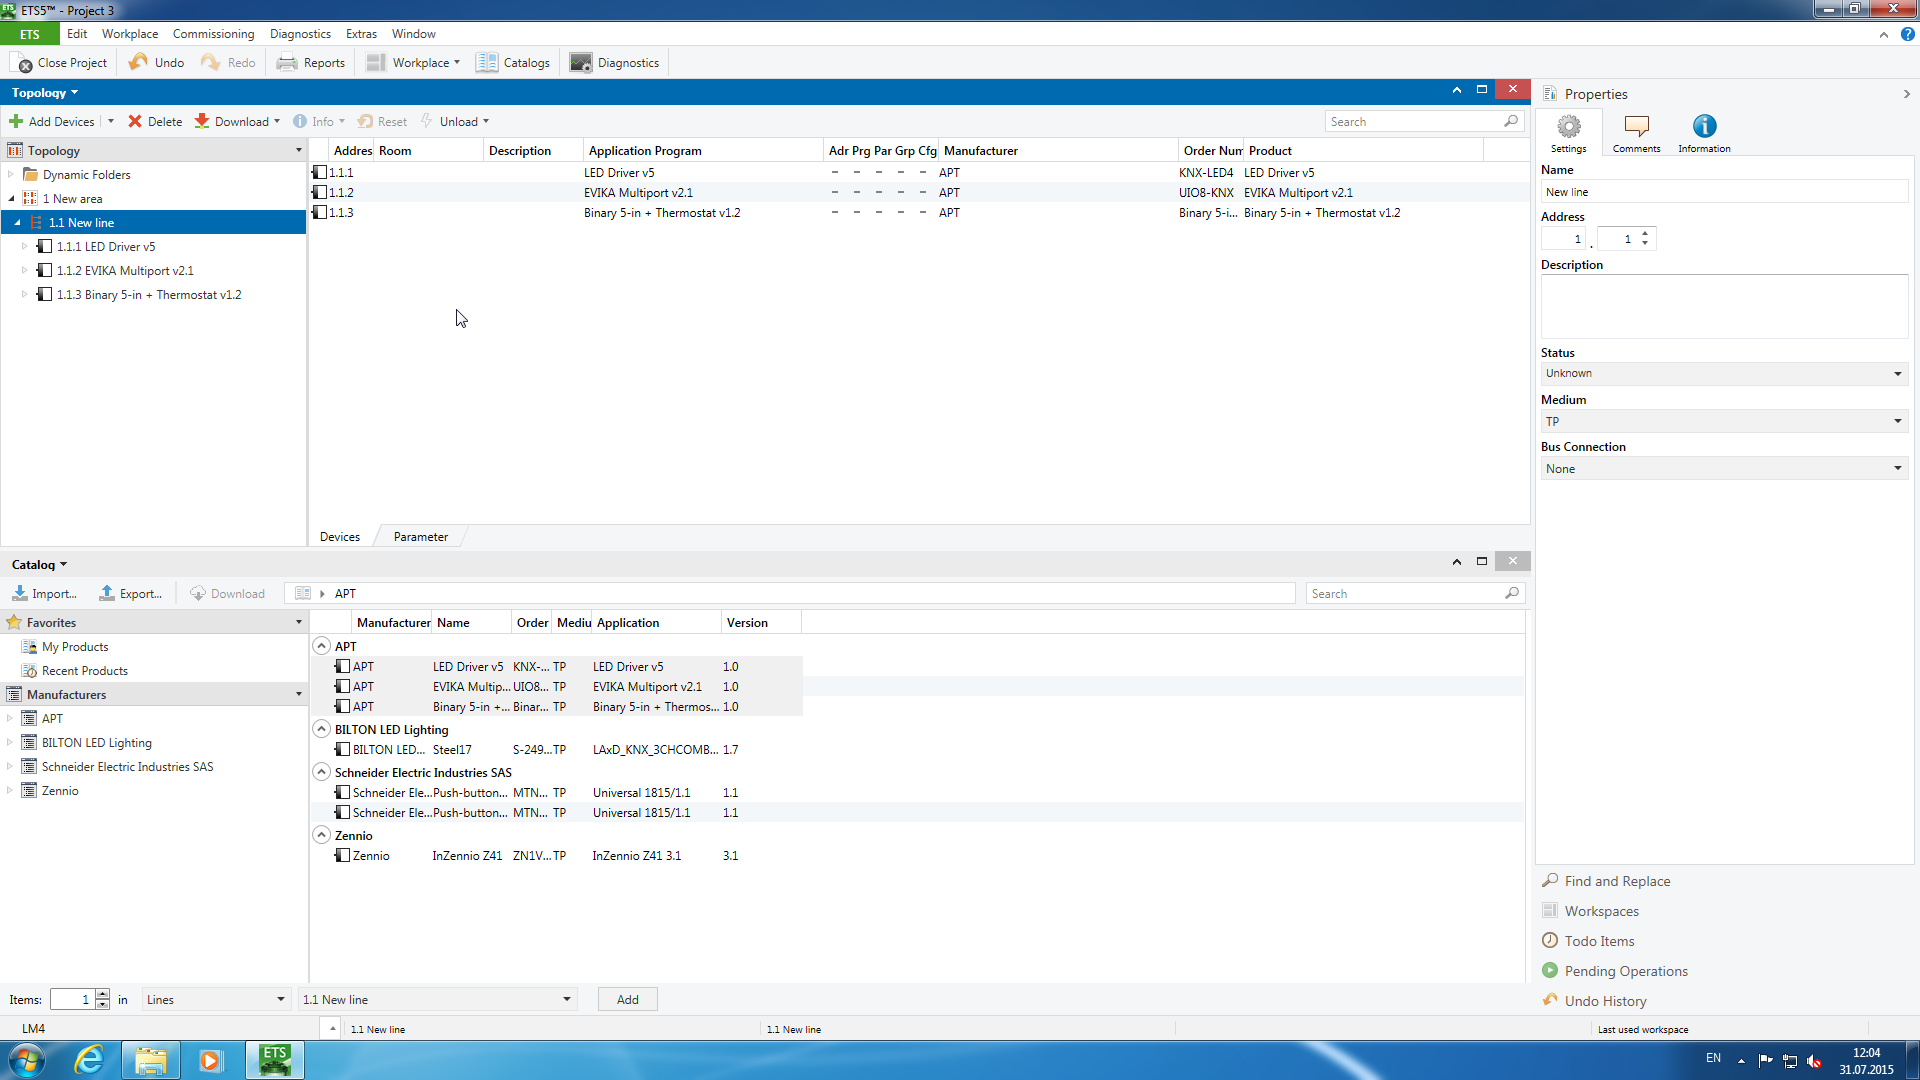The width and height of the screenshot is (1920, 1080).
Task: Open the Information tab in Properties
Action: (1704, 132)
